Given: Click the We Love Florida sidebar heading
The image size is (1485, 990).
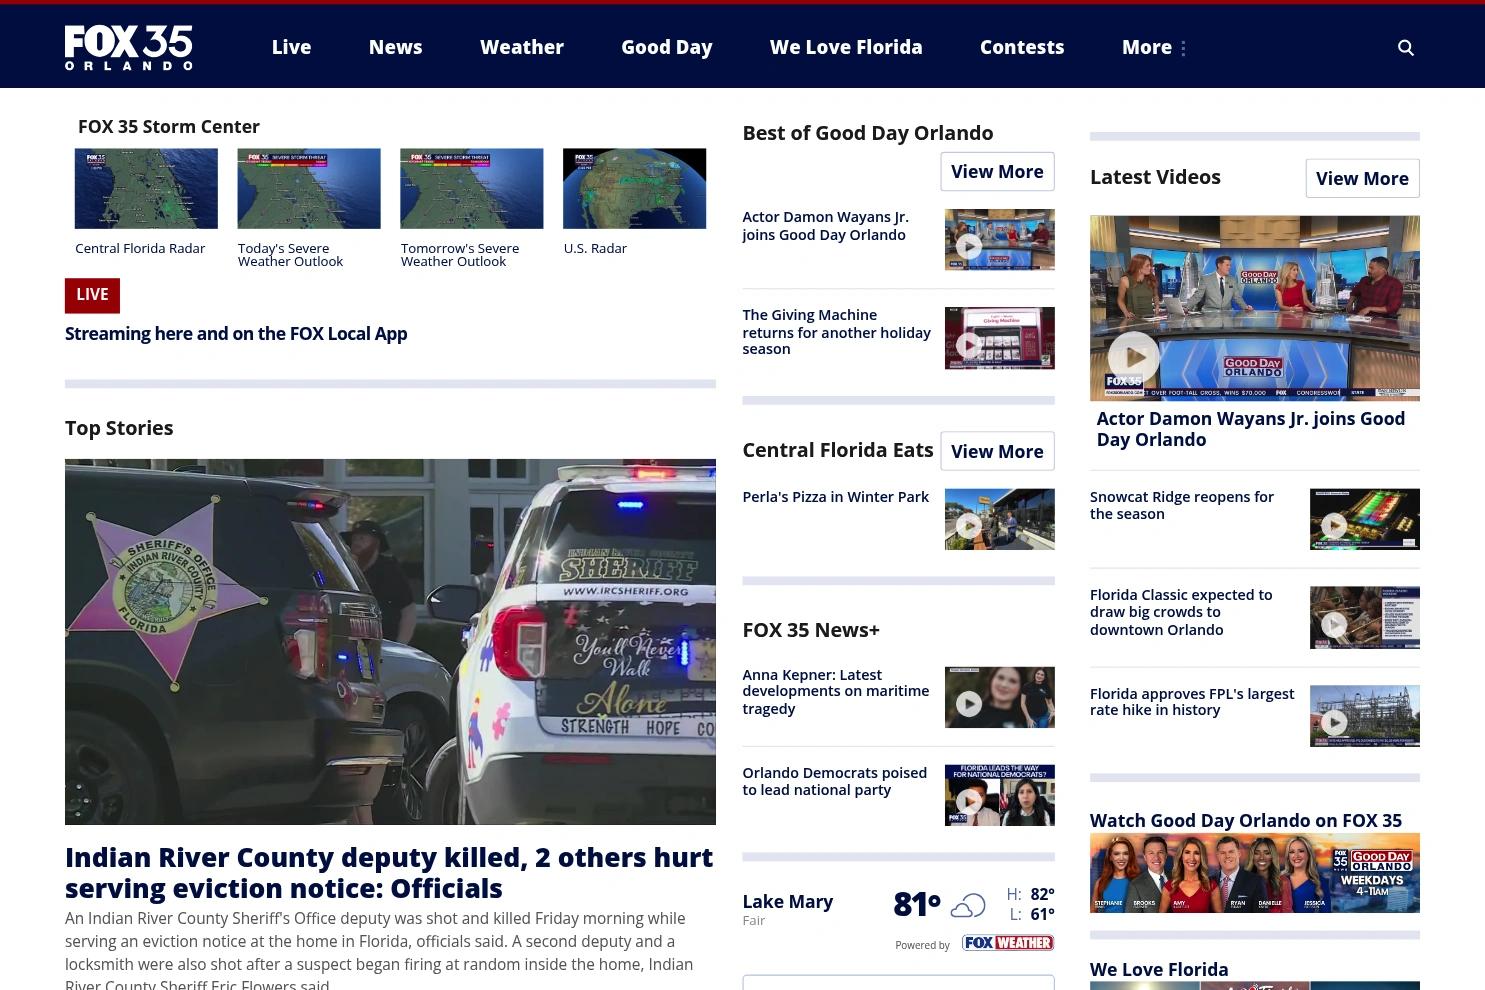Looking at the screenshot, I should click(x=1159, y=970).
